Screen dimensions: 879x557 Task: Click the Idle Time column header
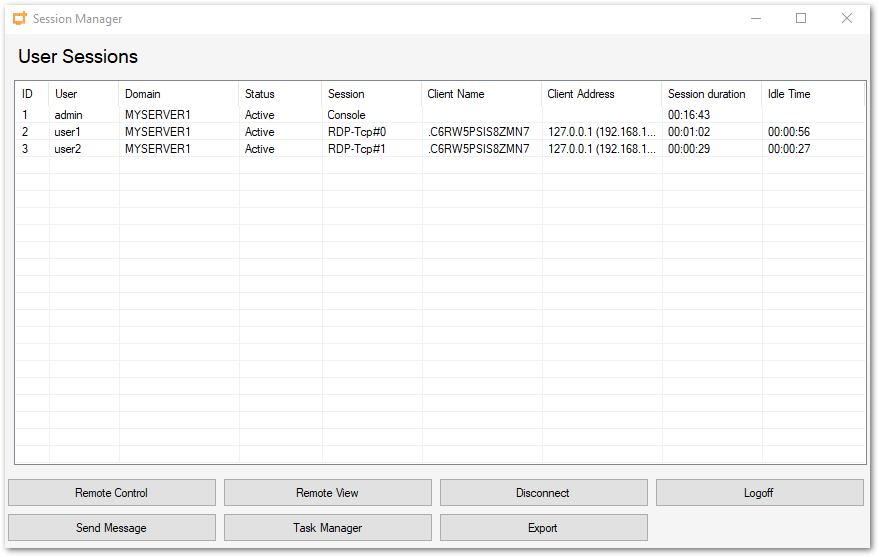pyautogui.click(x=789, y=94)
